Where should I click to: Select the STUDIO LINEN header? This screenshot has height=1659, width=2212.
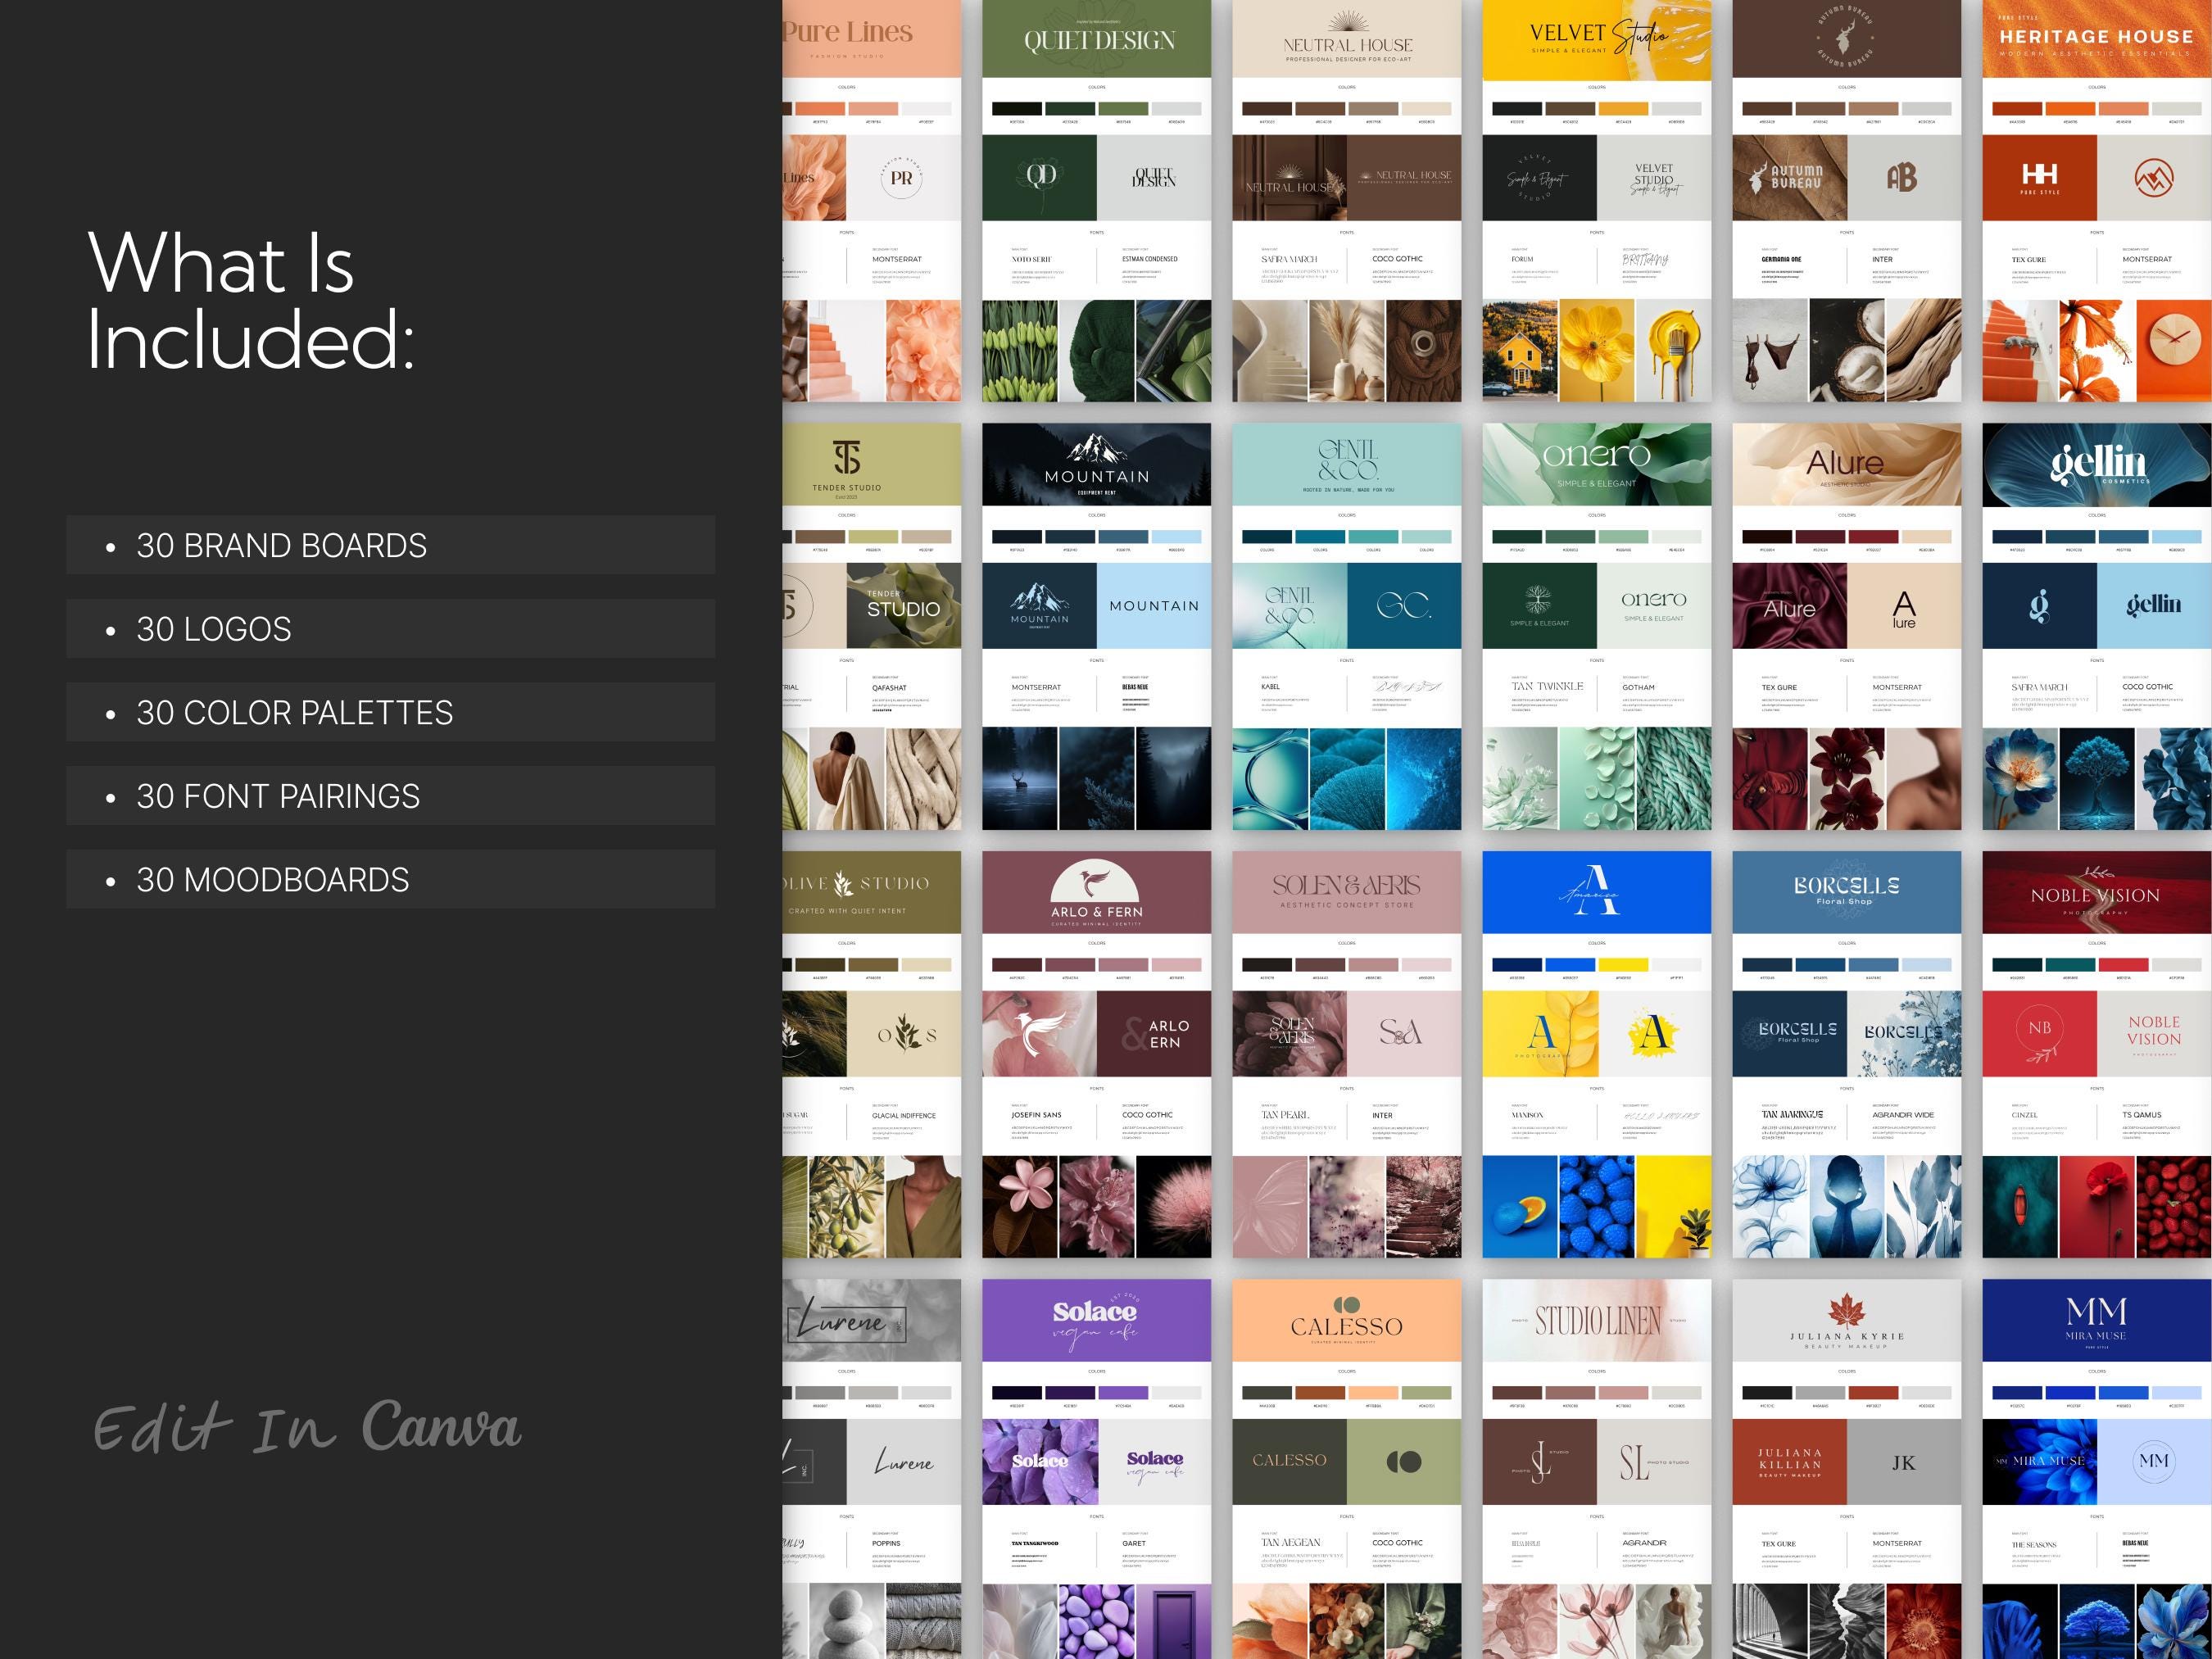[1597, 1320]
